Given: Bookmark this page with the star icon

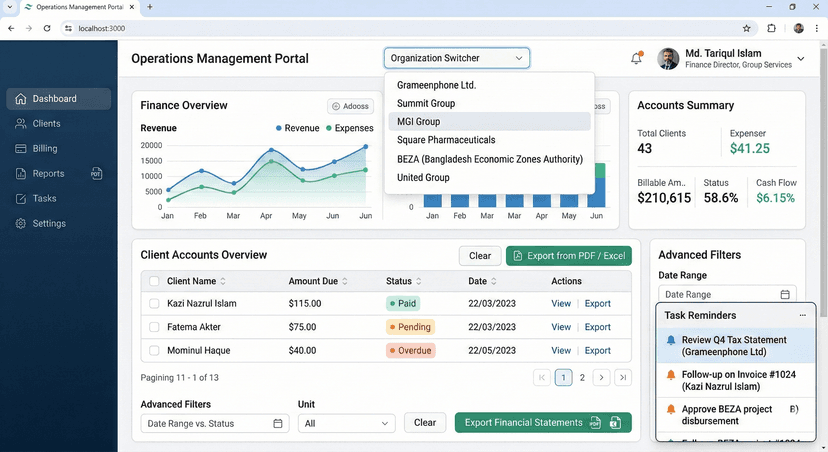Looking at the screenshot, I should pyautogui.click(x=746, y=28).
